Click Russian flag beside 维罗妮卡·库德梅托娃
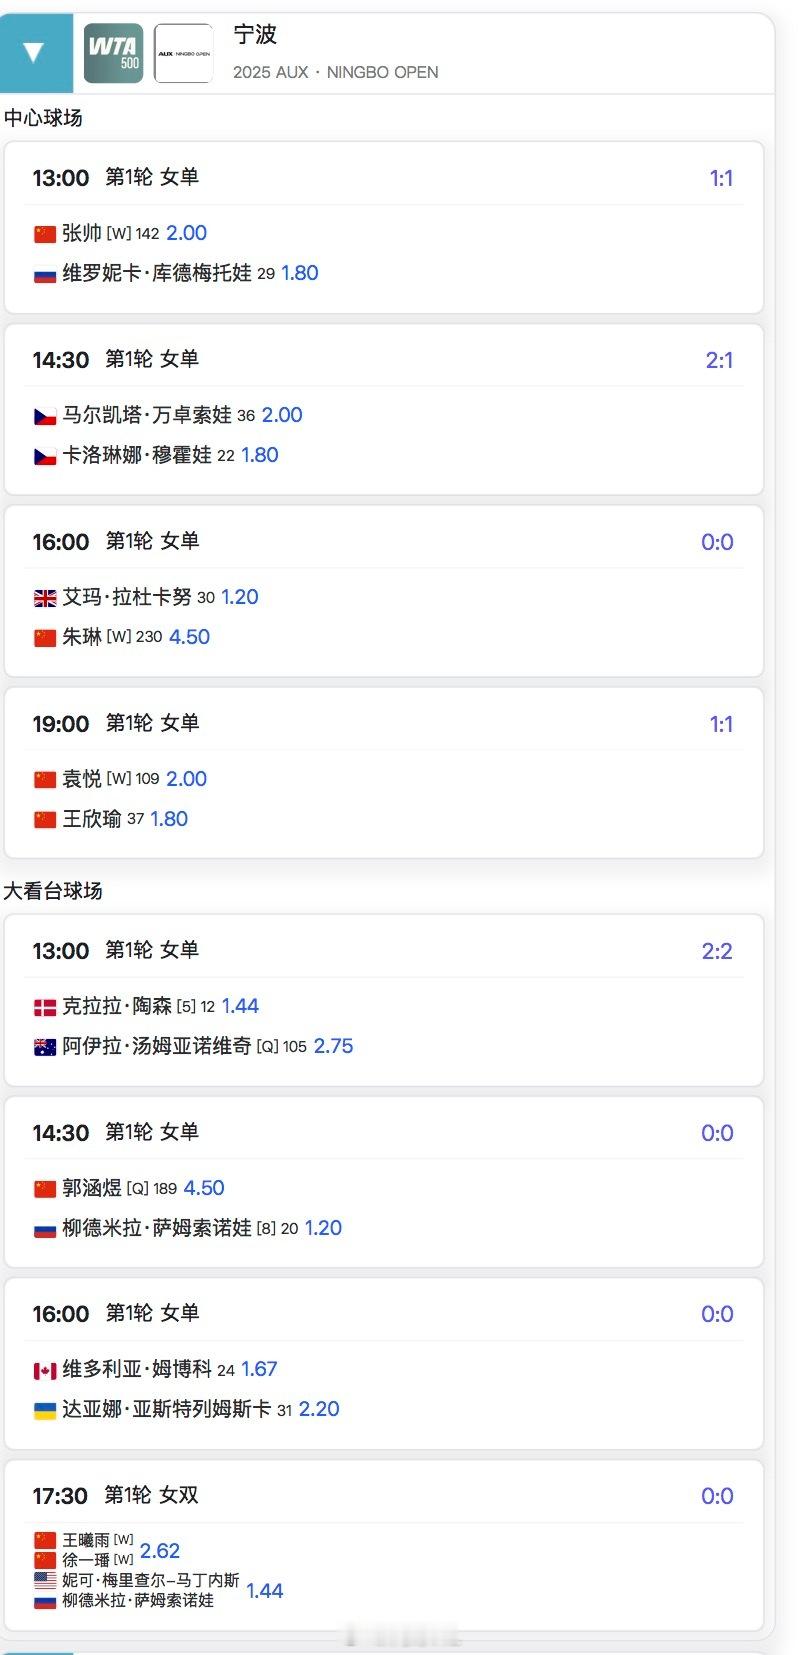Image resolution: width=804 pixels, height=1655 pixels. tap(45, 274)
